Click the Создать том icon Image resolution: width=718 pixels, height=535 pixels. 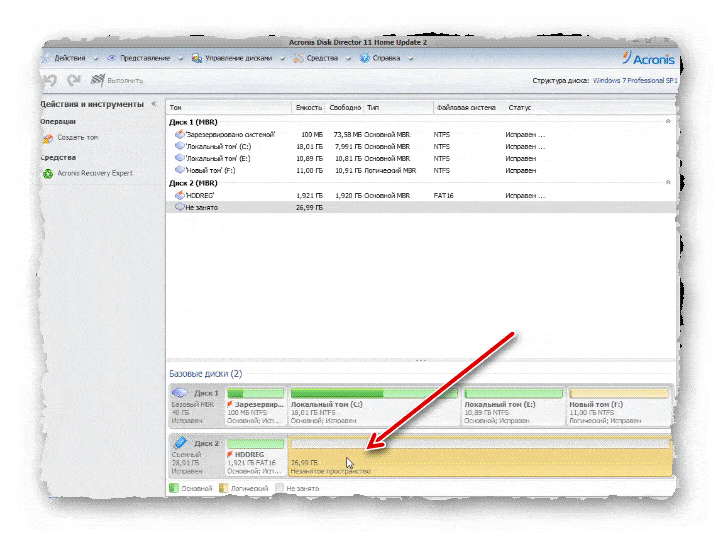48,138
